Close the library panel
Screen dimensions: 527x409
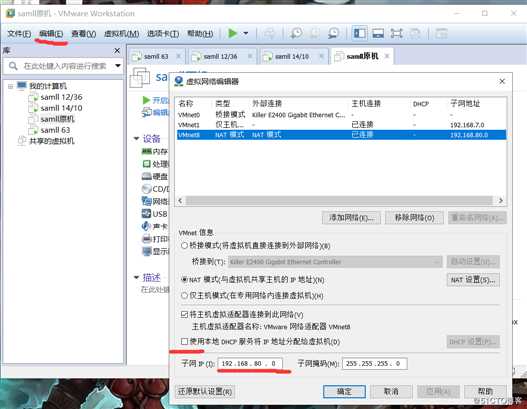point(117,51)
